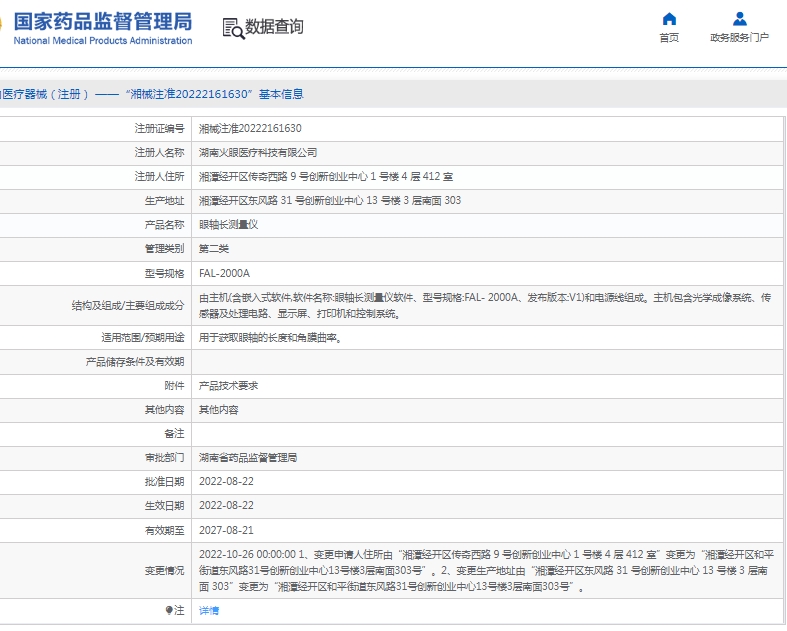787x631 pixels.
Task: Click the 其他内容 value cell
Action: [x=219, y=410]
